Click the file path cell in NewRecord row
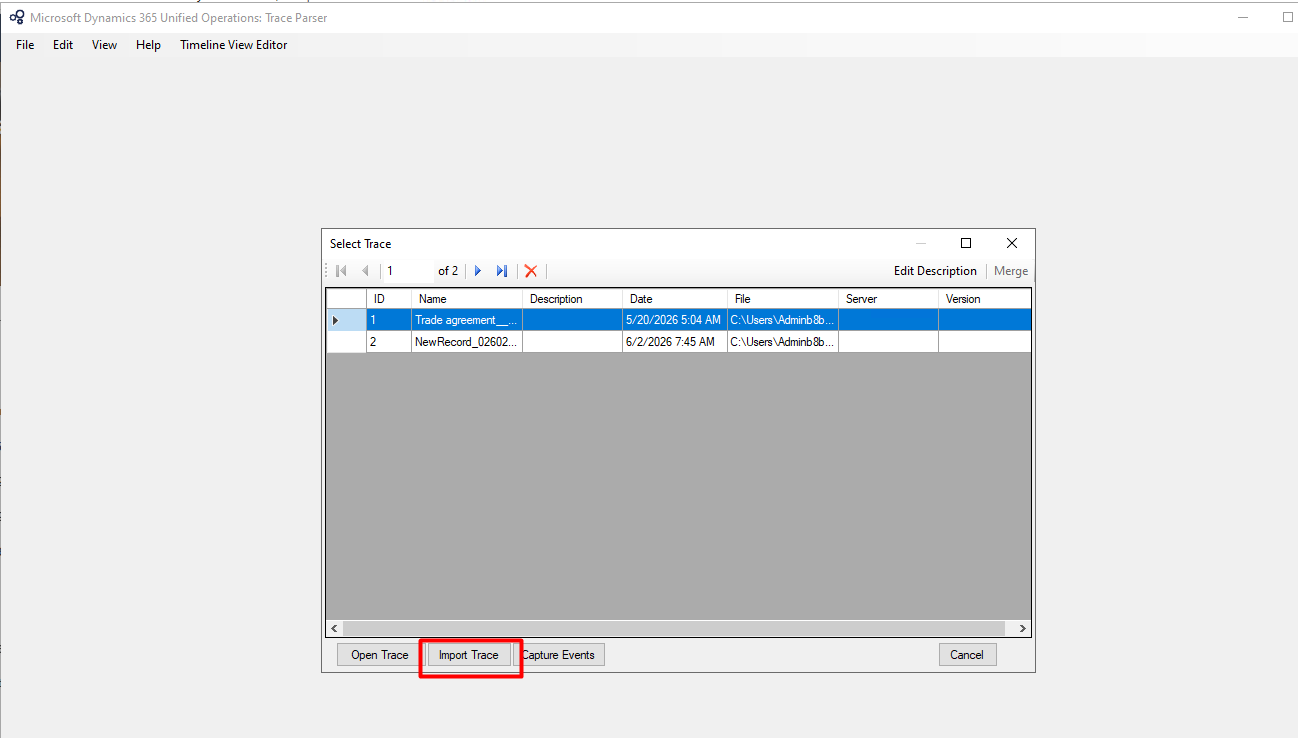Screen dimensions: 1298x738 (x=783, y=342)
